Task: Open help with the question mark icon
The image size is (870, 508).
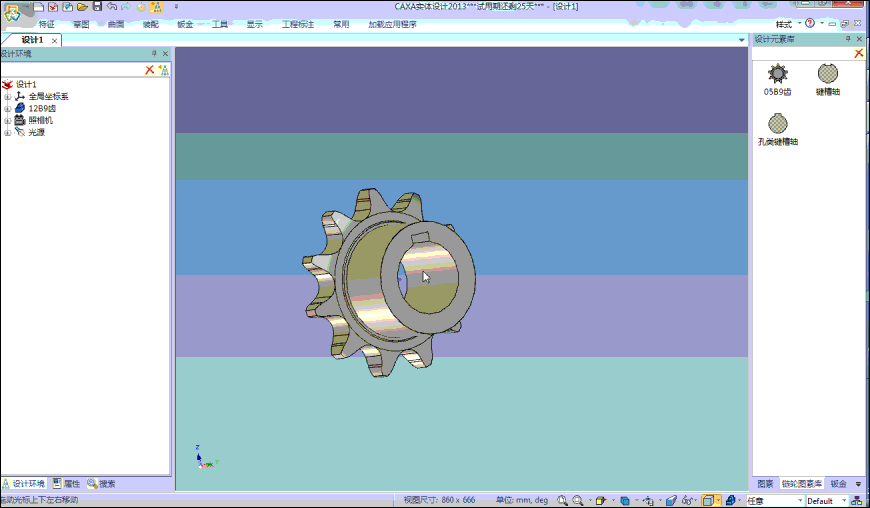Action: pos(810,23)
